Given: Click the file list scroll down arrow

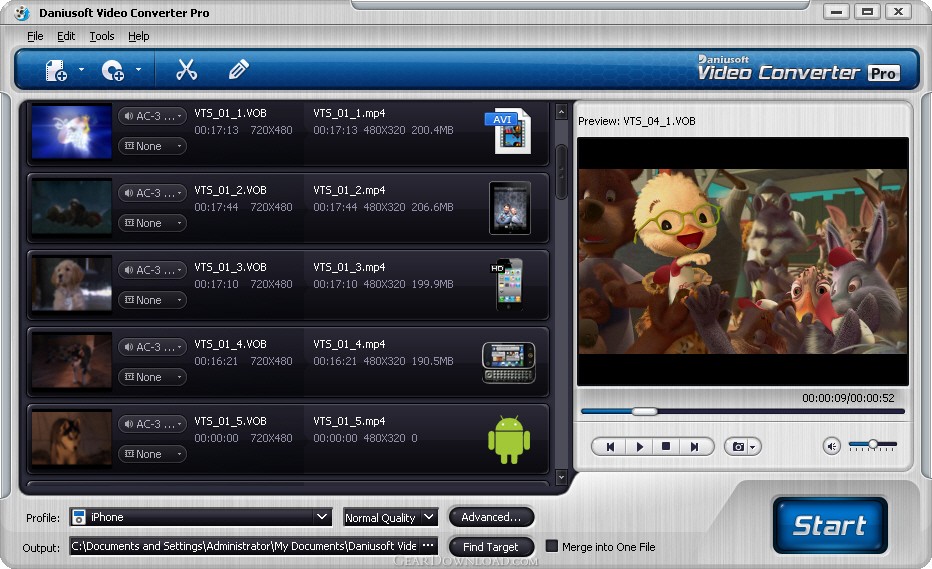Looking at the screenshot, I should pos(561,477).
